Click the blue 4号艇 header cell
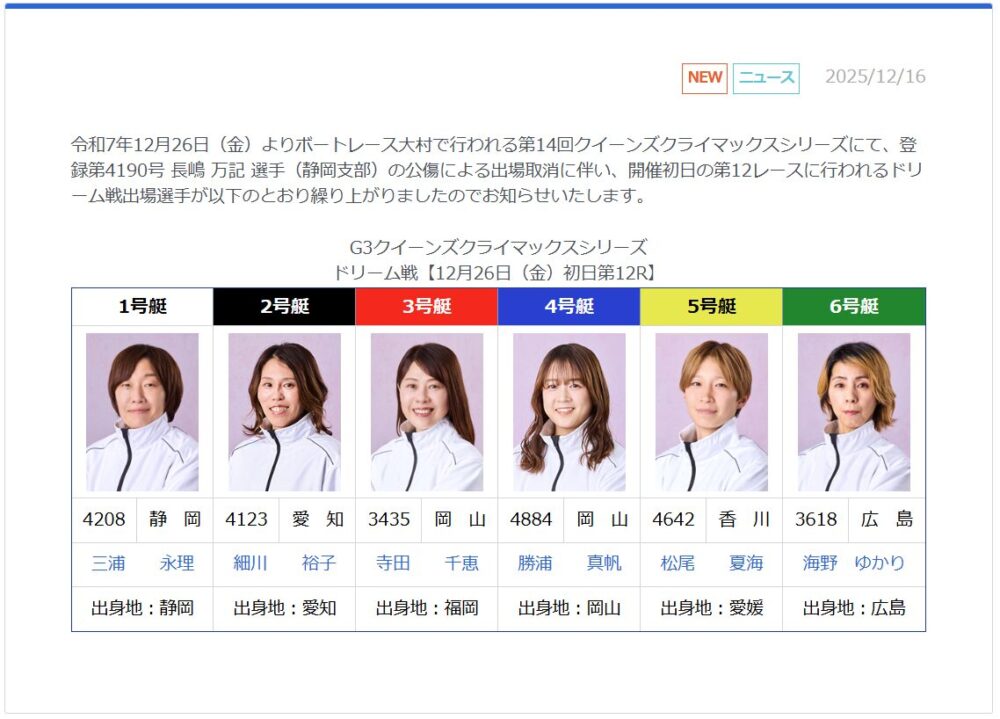 coord(569,307)
